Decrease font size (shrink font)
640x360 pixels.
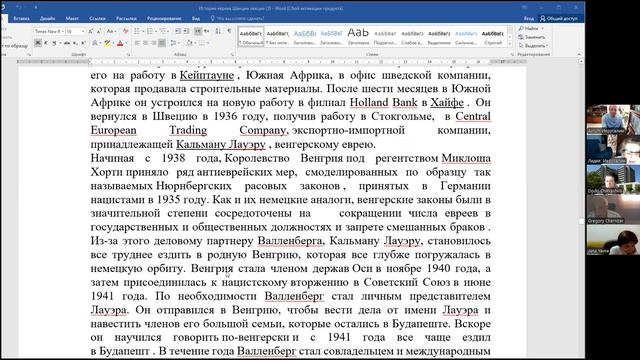(x=98, y=31)
